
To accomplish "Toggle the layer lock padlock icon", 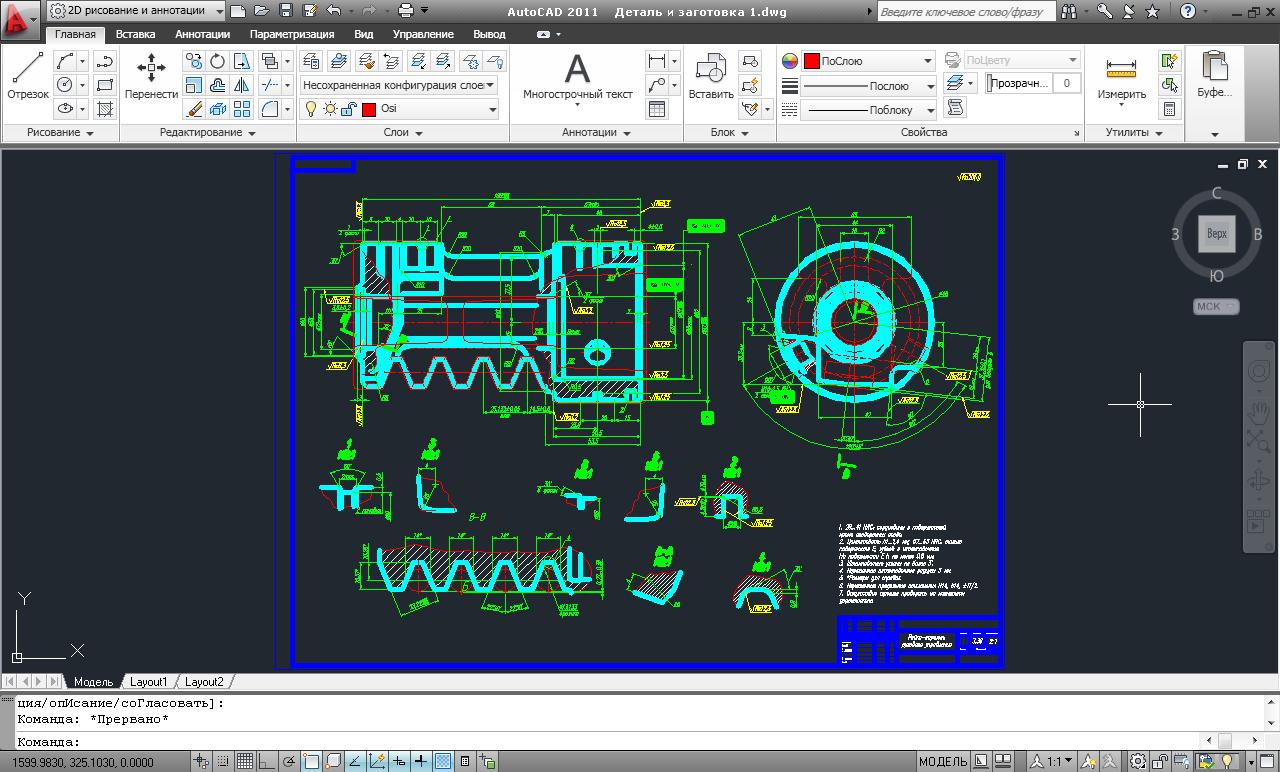I will coord(349,109).
